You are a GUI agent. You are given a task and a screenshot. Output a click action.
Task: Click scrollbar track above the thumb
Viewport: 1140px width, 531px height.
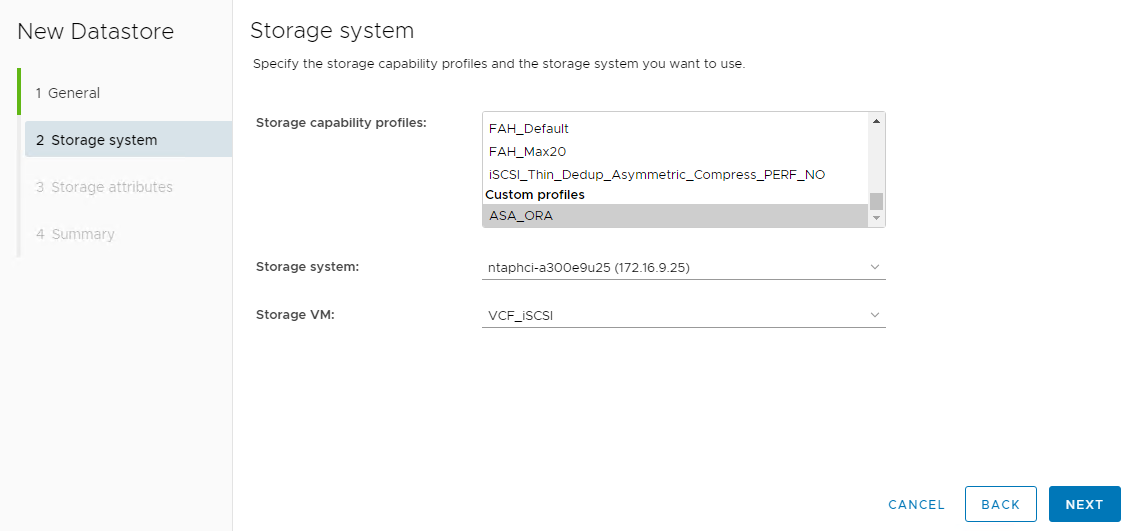pyautogui.click(x=876, y=158)
